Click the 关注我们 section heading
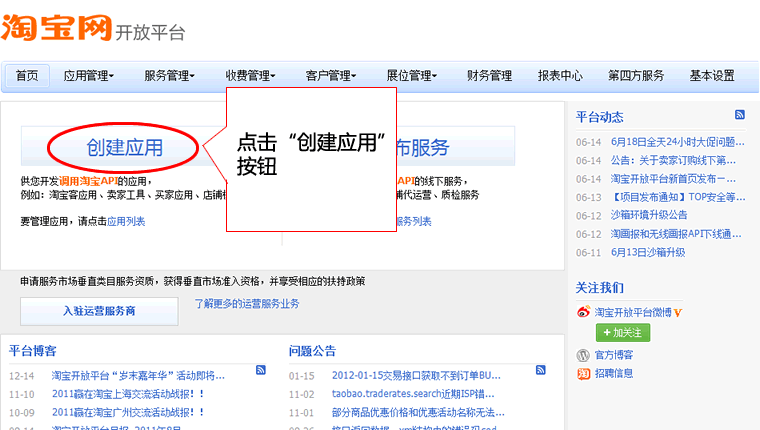The width and height of the screenshot is (760, 430). (x=600, y=288)
